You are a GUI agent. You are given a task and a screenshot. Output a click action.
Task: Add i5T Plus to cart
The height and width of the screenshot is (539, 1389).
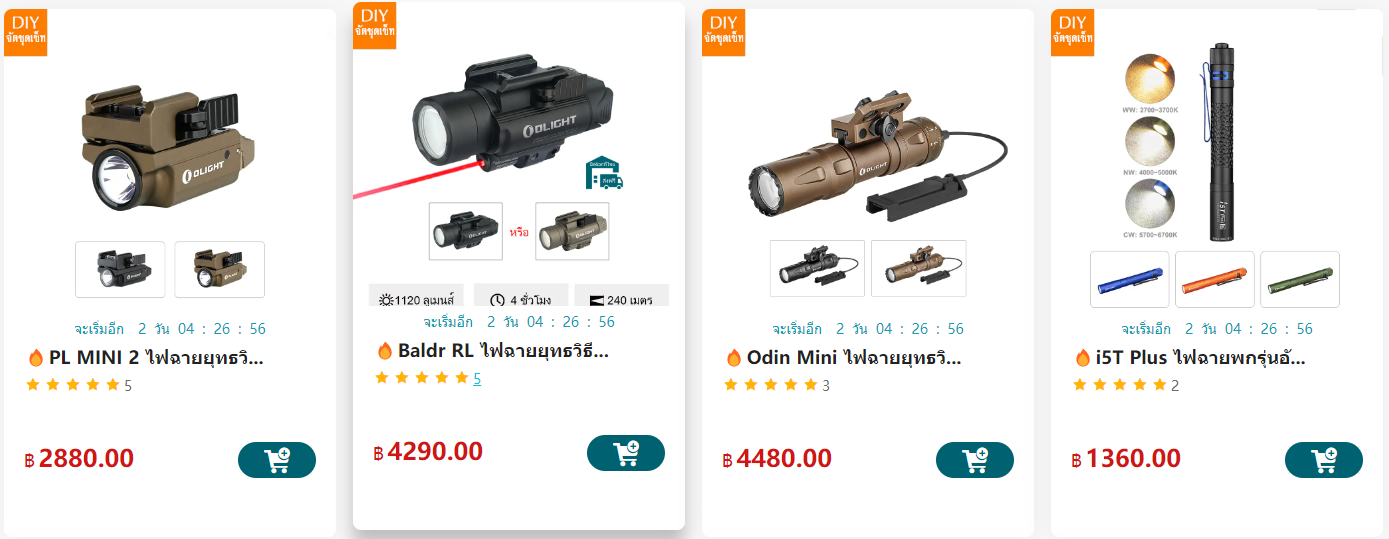click(x=1324, y=460)
